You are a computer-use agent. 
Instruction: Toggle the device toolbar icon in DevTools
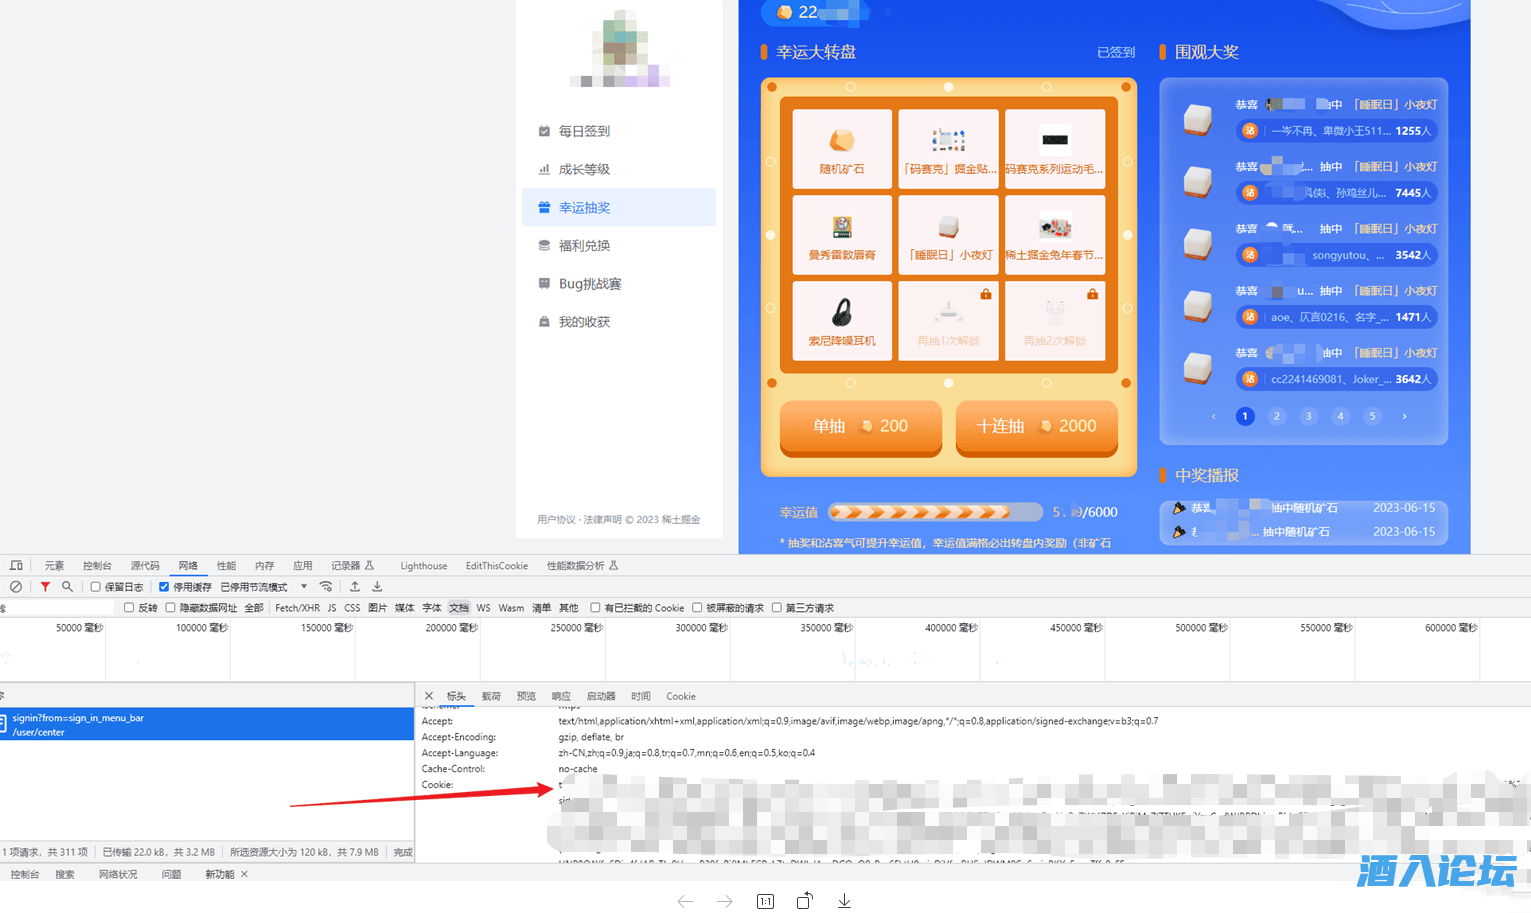click(16, 566)
